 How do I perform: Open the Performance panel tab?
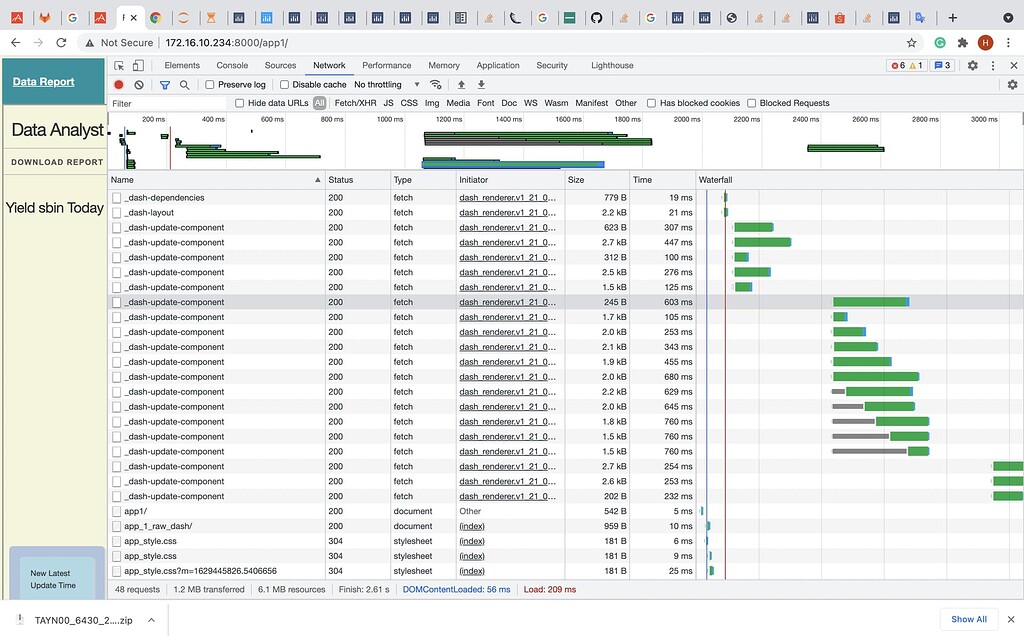[387, 65]
